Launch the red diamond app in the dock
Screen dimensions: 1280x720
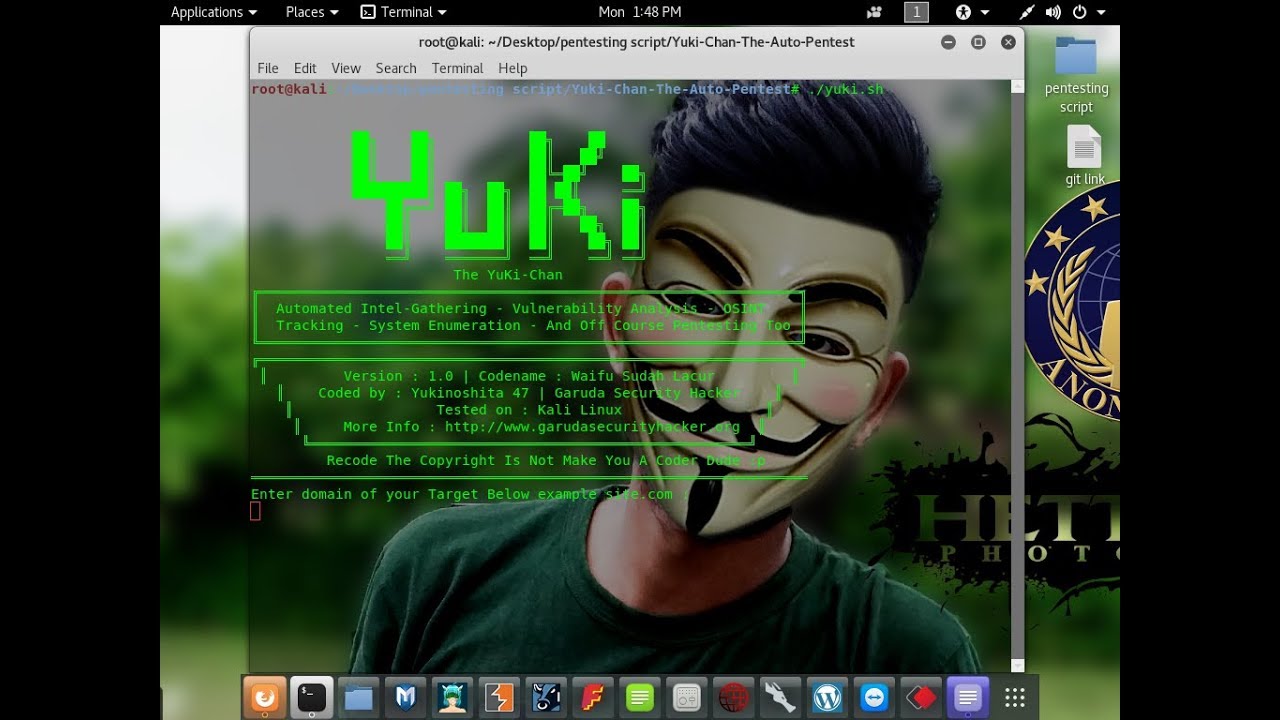click(x=921, y=697)
